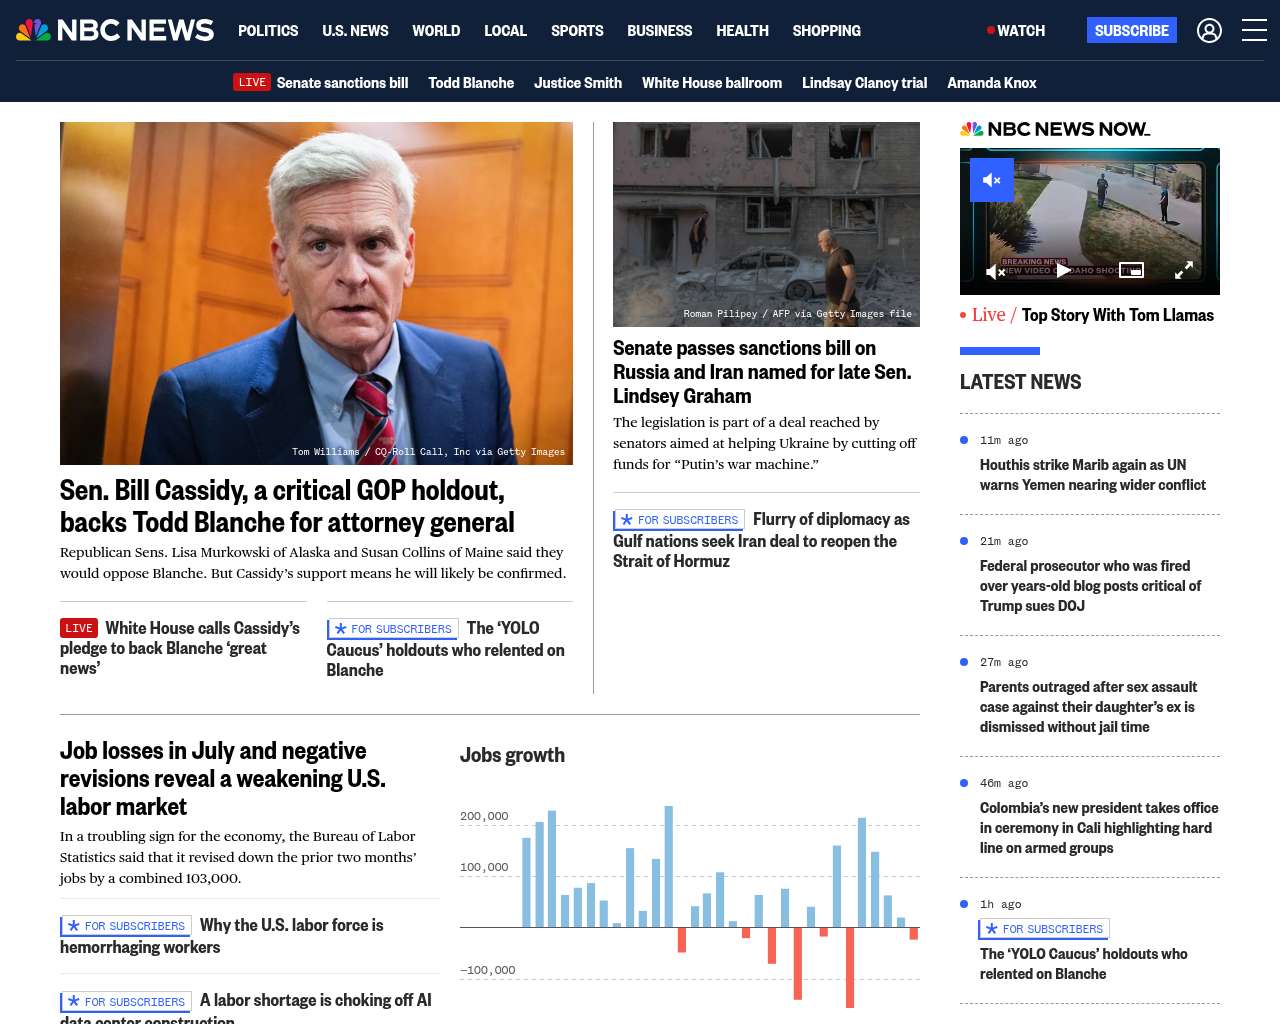
Task: Open the Justice Smith trending topic
Action: pyautogui.click(x=578, y=83)
